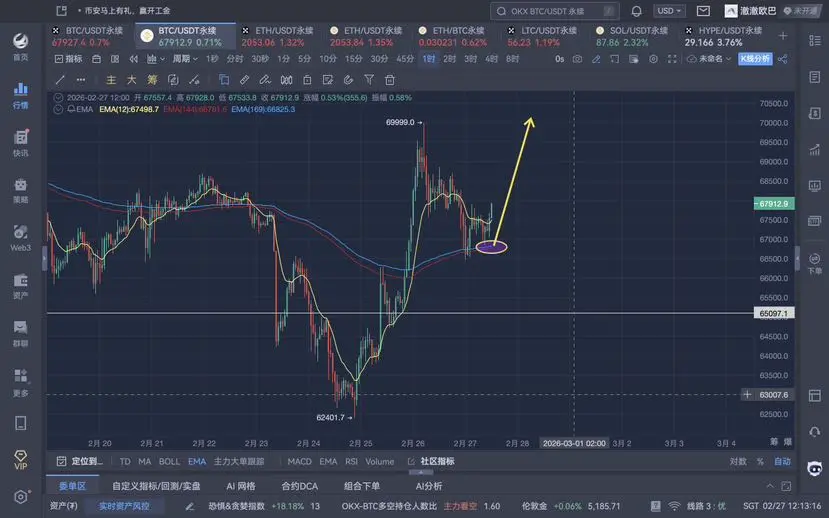Open the 更多 more sidebar icon
Screen dimensions: 829x518
21,382
